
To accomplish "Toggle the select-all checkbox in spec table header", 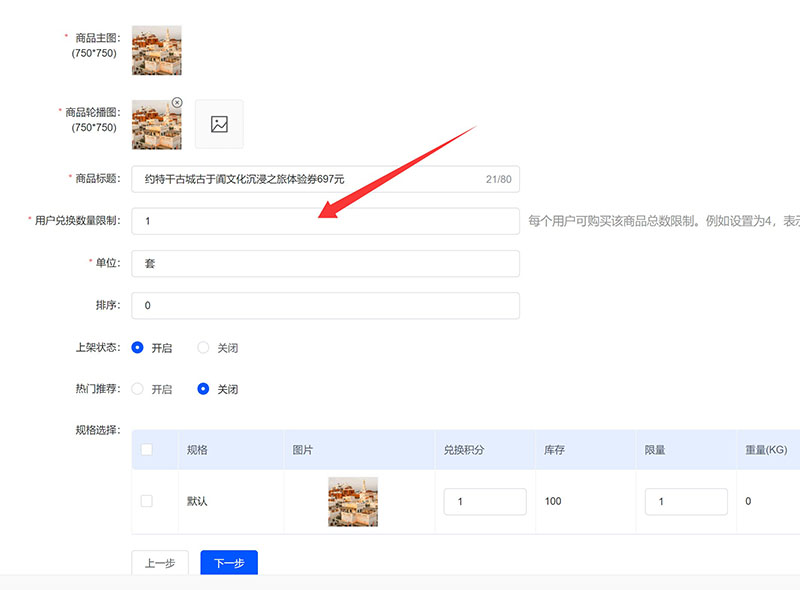I will point(147,450).
